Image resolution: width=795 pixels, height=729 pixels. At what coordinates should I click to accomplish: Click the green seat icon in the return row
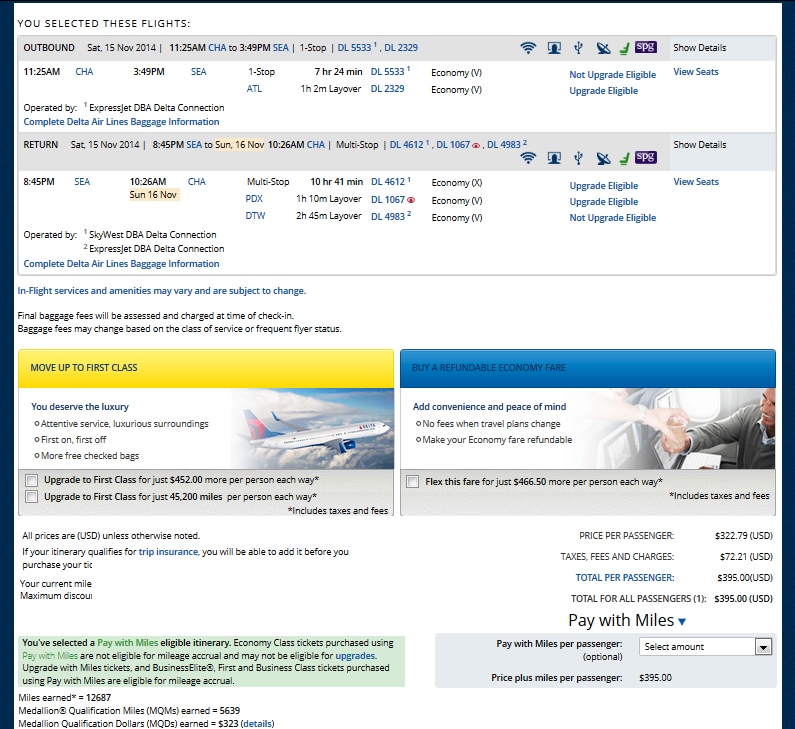click(x=624, y=158)
